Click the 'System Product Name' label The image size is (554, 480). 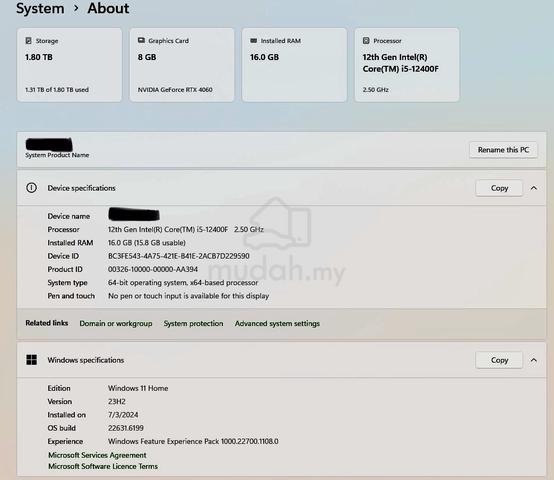coord(57,155)
